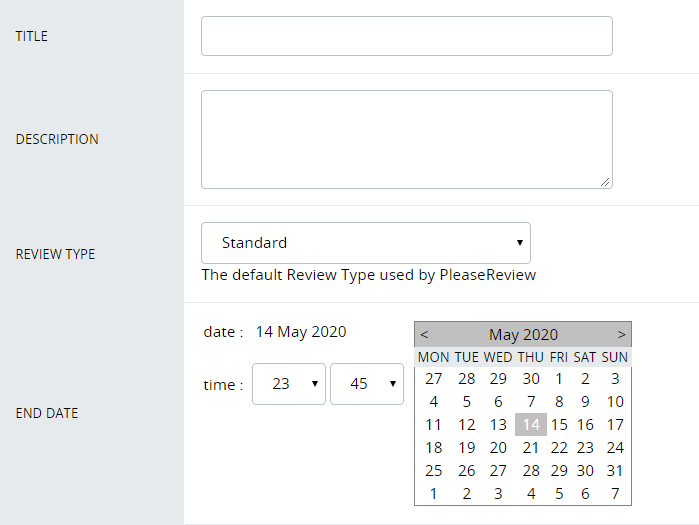Image resolution: width=699 pixels, height=525 pixels.
Task: Select May 15 in the calendar
Action: [559, 425]
